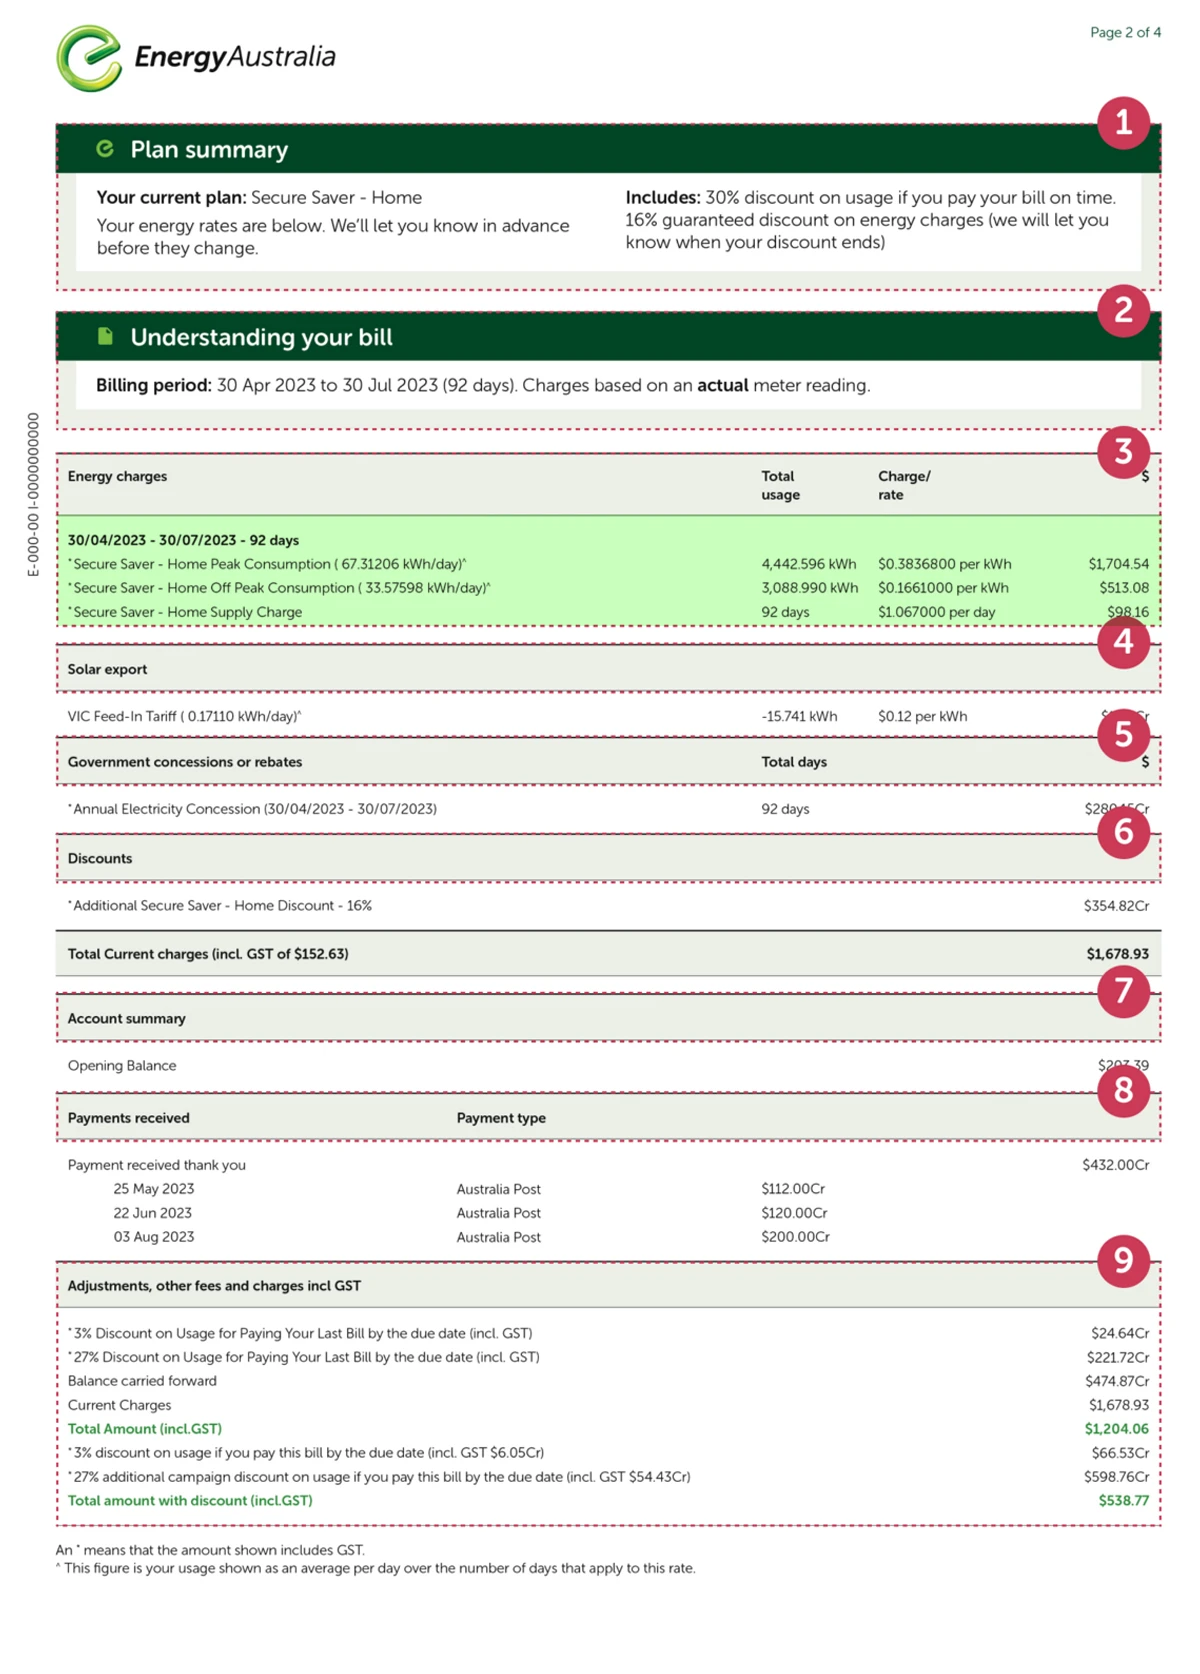Image resolution: width=1200 pixels, height=1674 pixels.
Task: Select red marker number 2
Action: coord(1123,310)
